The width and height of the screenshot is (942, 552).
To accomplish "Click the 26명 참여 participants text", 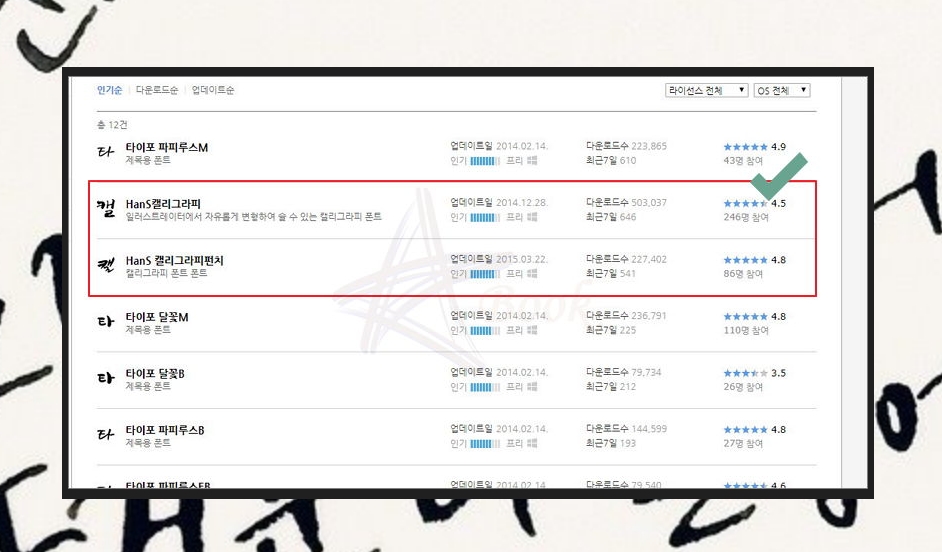I will coord(743,386).
